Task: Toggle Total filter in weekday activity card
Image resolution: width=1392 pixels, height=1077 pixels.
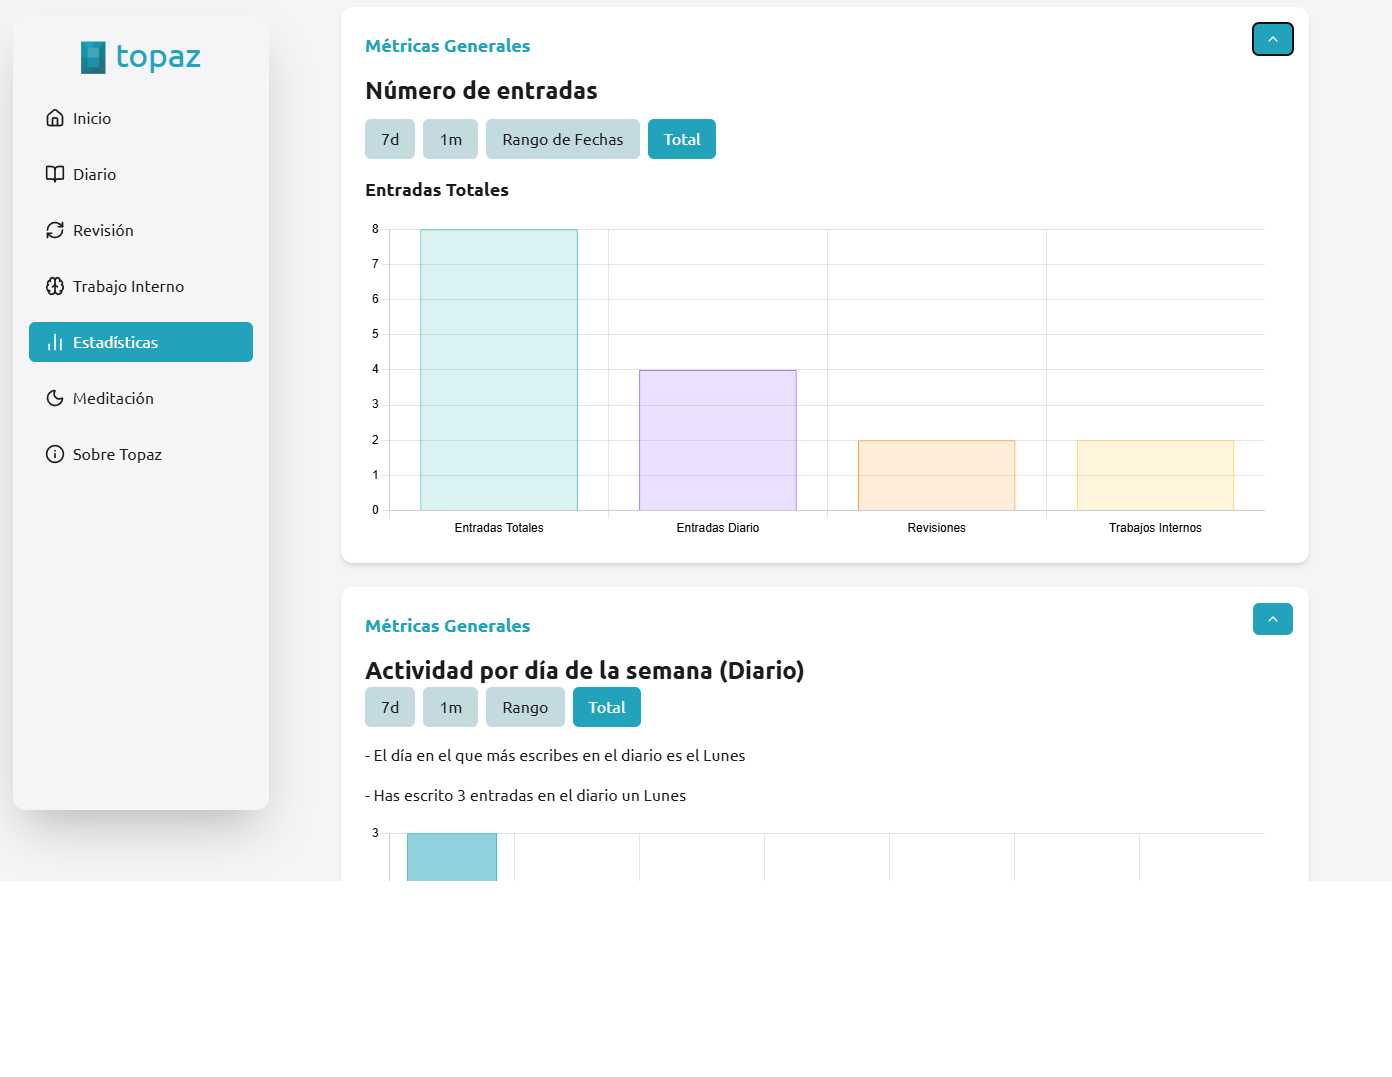Action: (606, 707)
